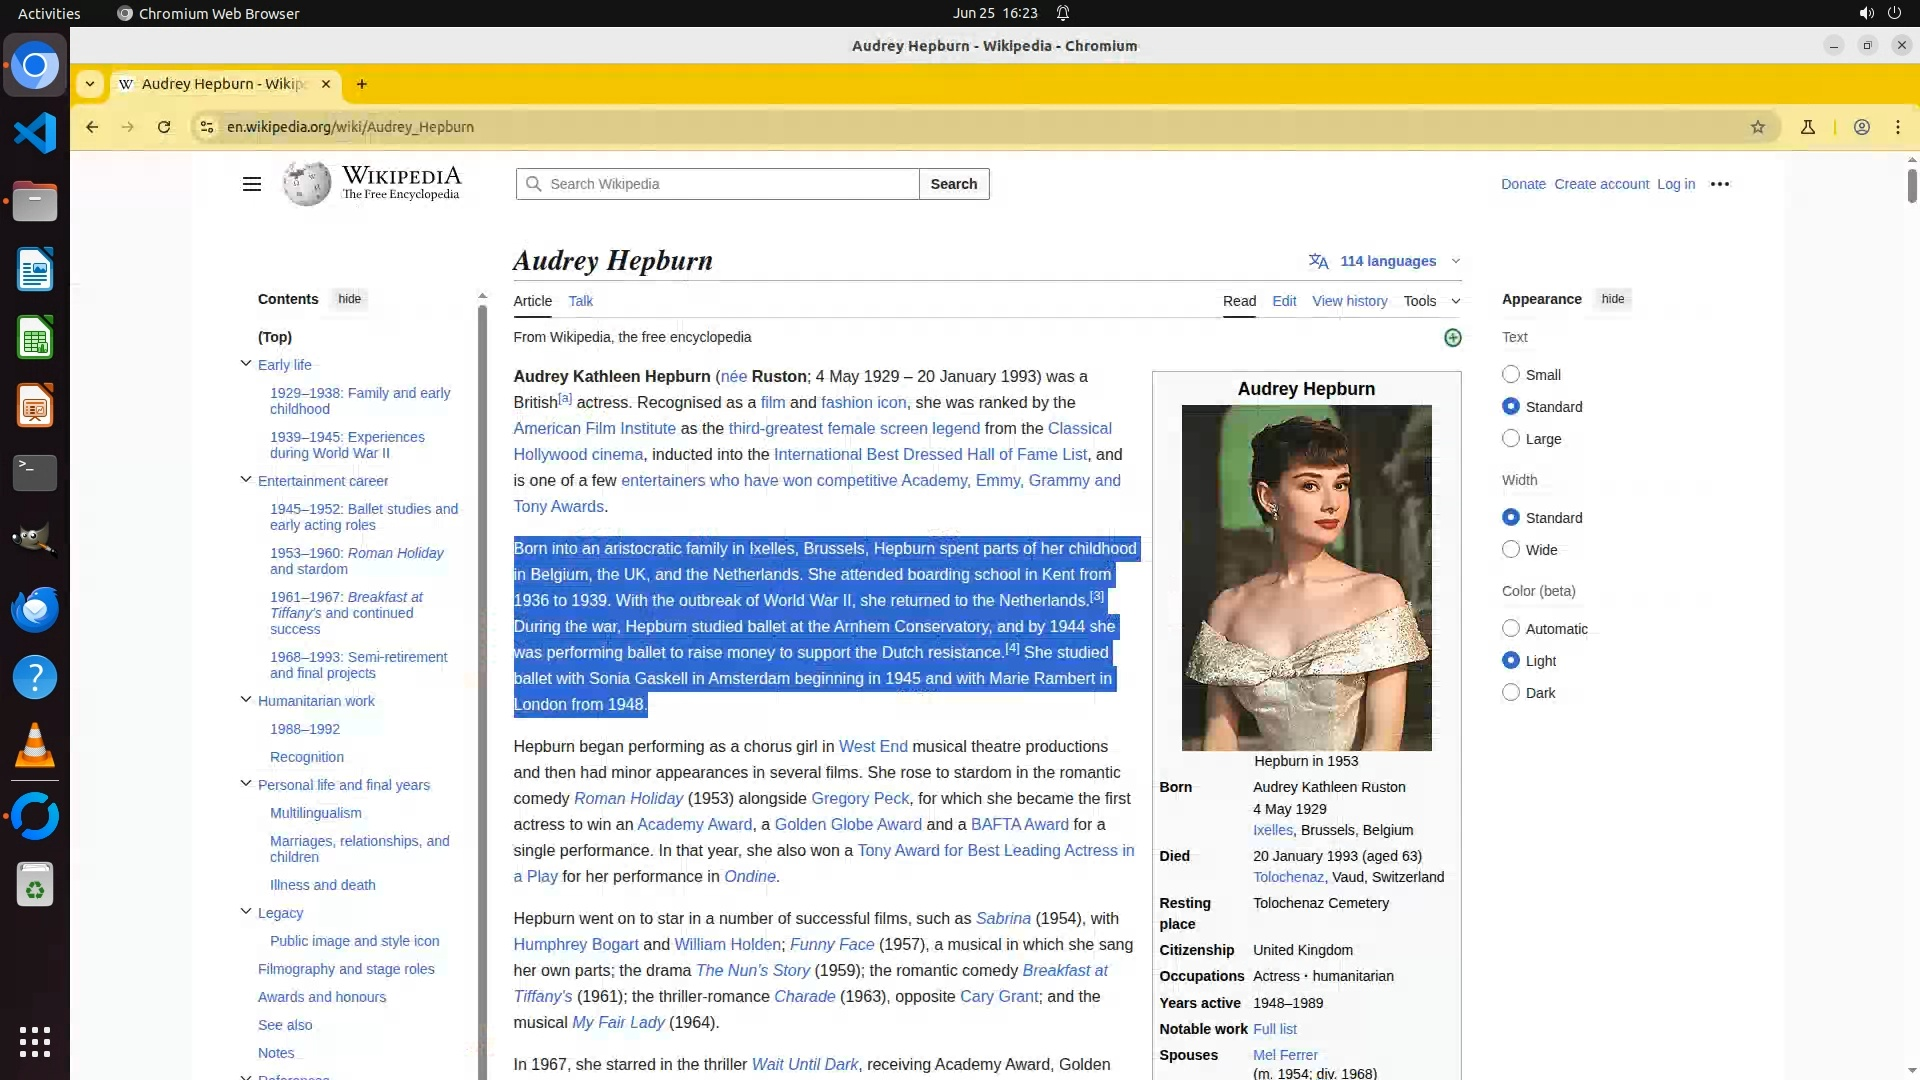This screenshot has width=1920, height=1080.
Task: Click the Search button
Action: 953,184
